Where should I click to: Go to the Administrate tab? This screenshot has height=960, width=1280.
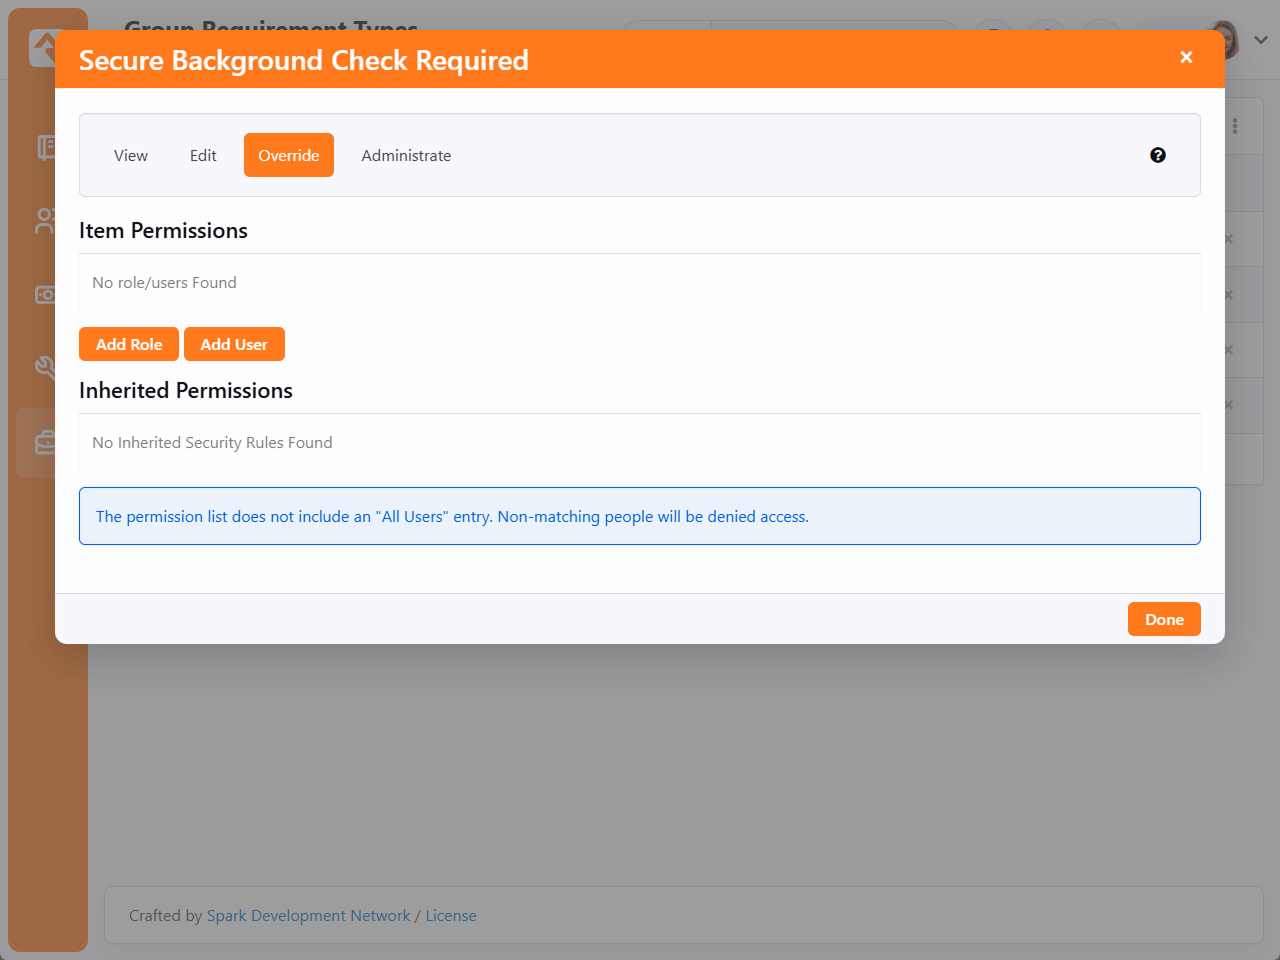tap(406, 156)
